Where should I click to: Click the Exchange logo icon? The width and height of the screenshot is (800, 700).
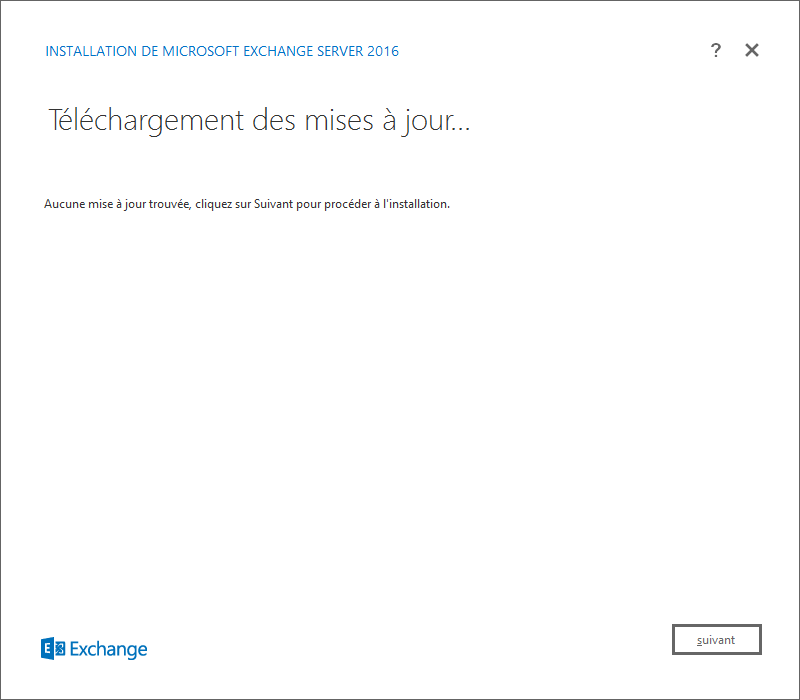[53, 648]
